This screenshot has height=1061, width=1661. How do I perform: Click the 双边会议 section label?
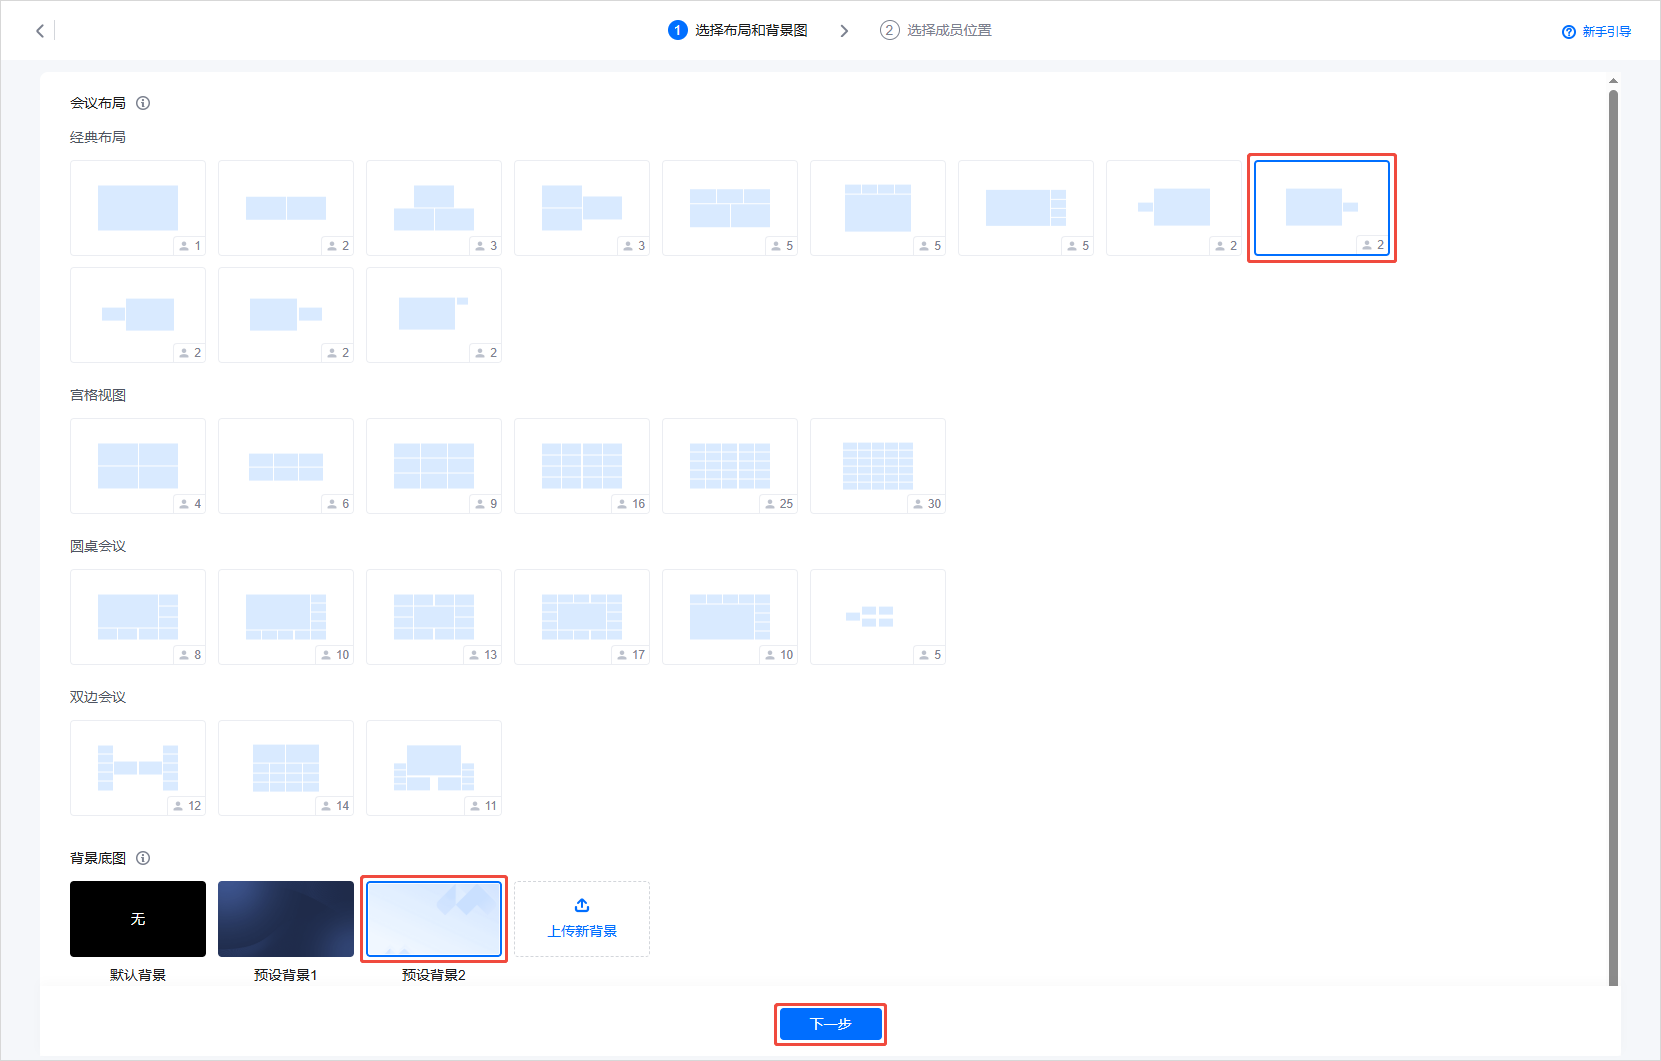(98, 697)
